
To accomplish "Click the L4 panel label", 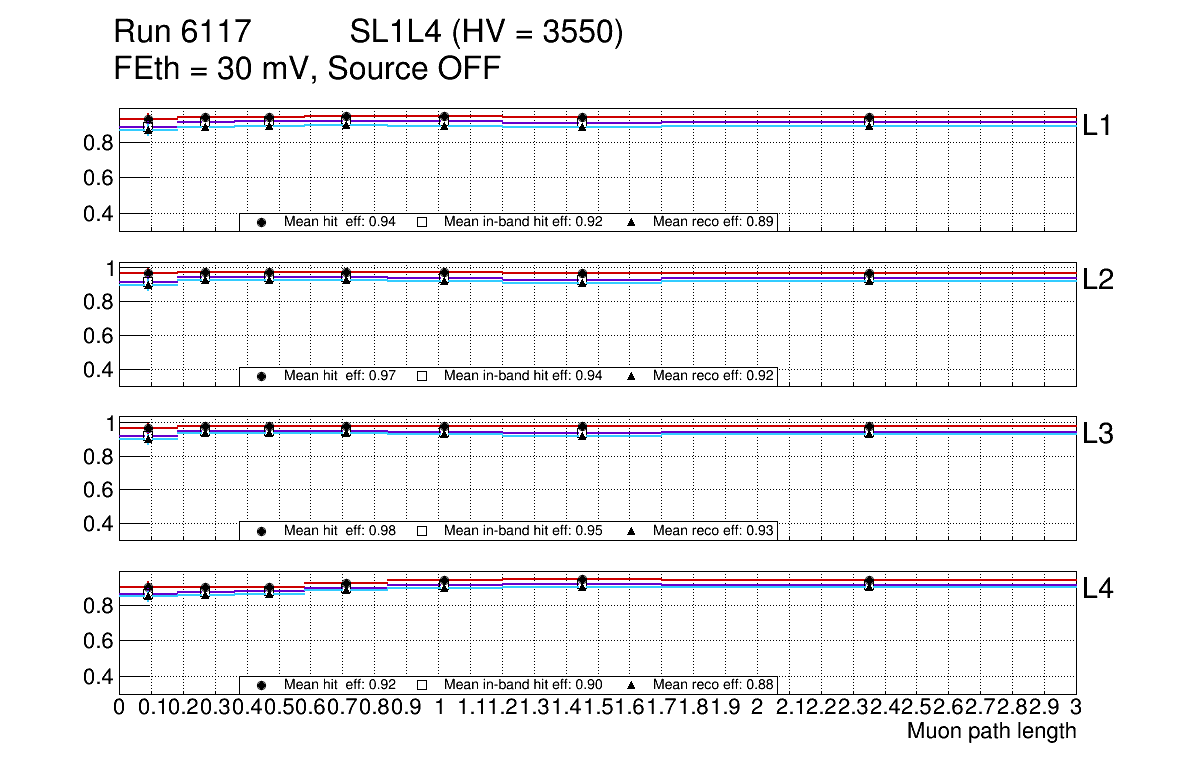I will (1100, 590).
